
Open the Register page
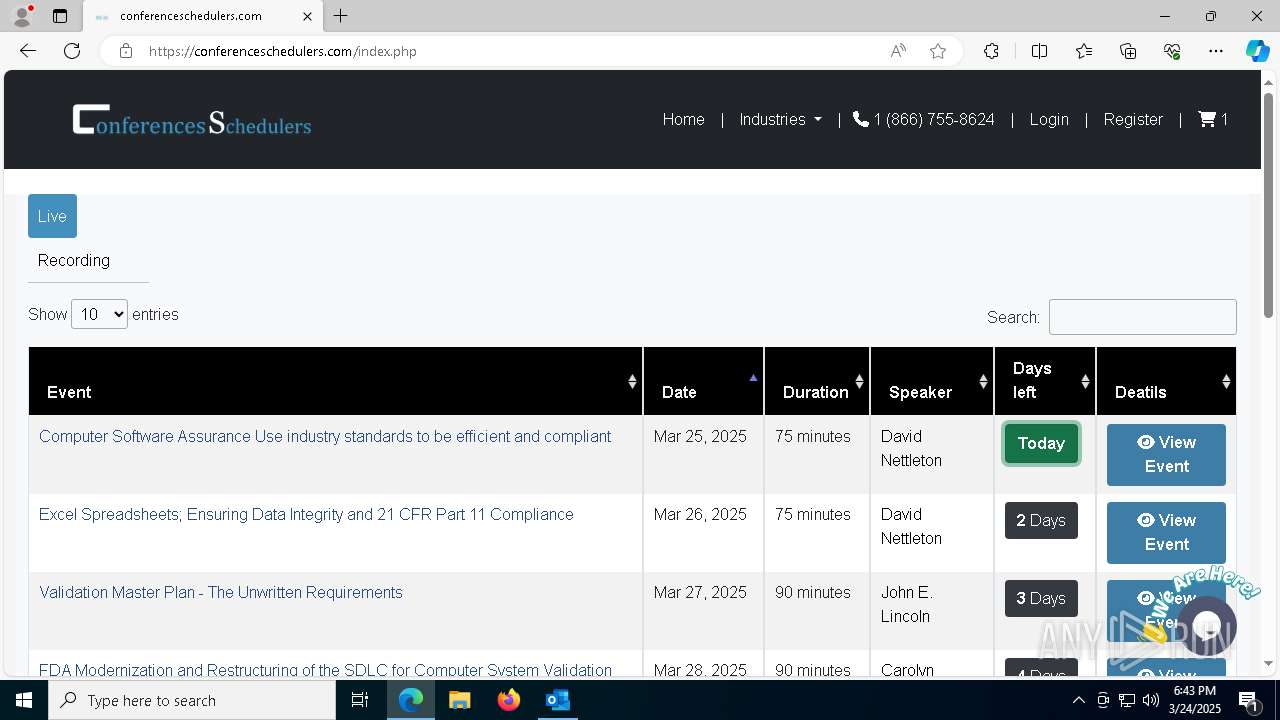[x=1133, y=119]
